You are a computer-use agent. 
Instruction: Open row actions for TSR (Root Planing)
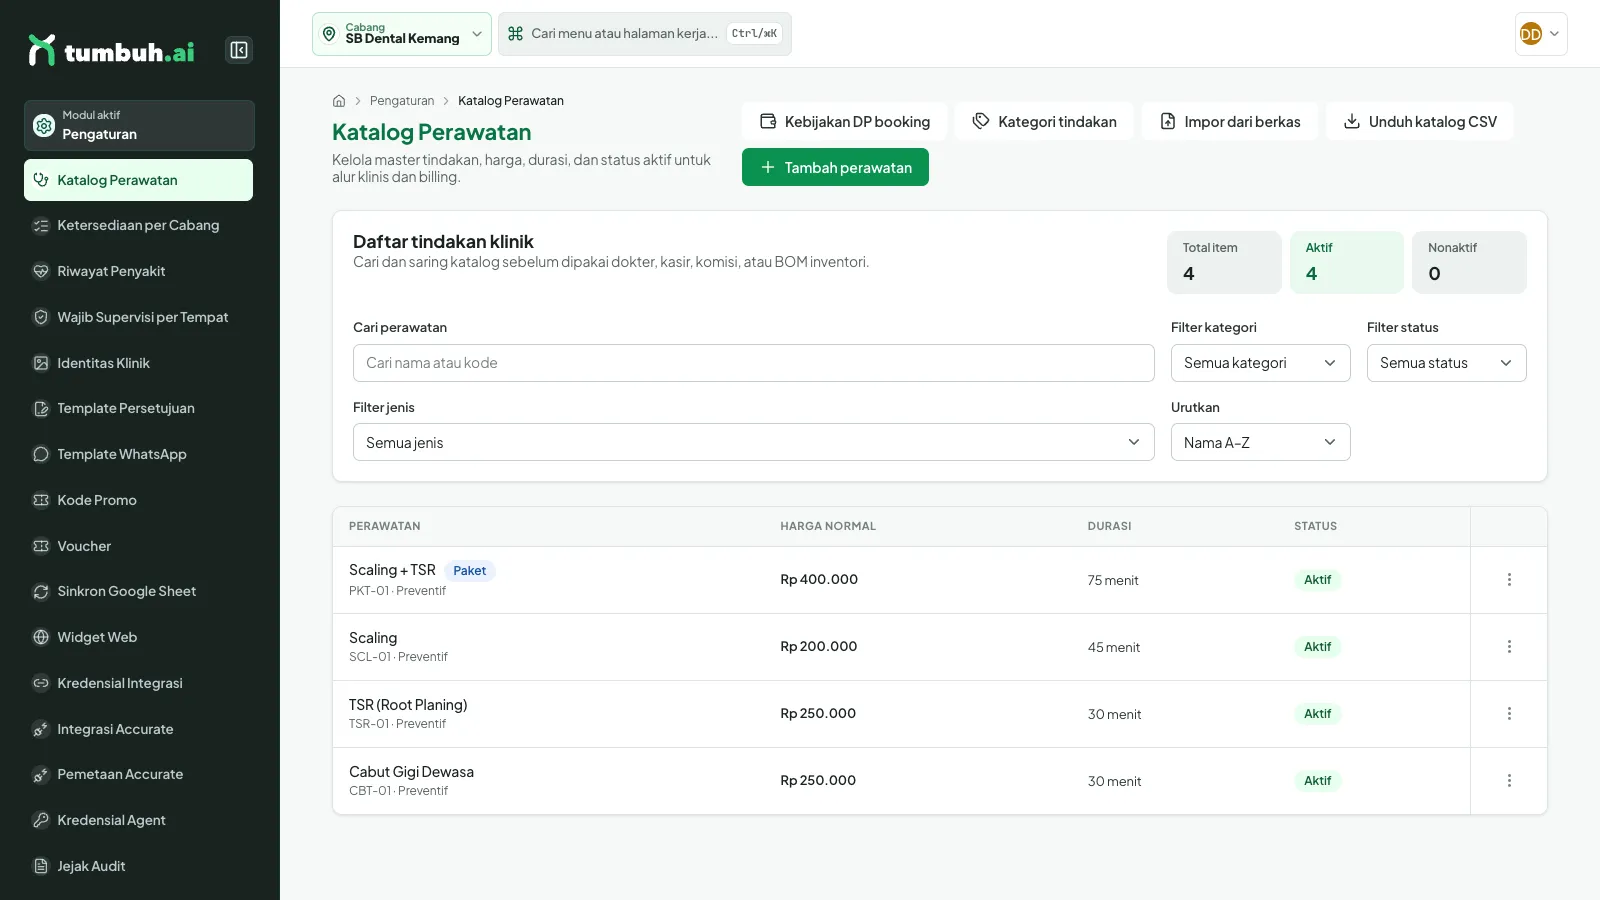[1509, 714]
